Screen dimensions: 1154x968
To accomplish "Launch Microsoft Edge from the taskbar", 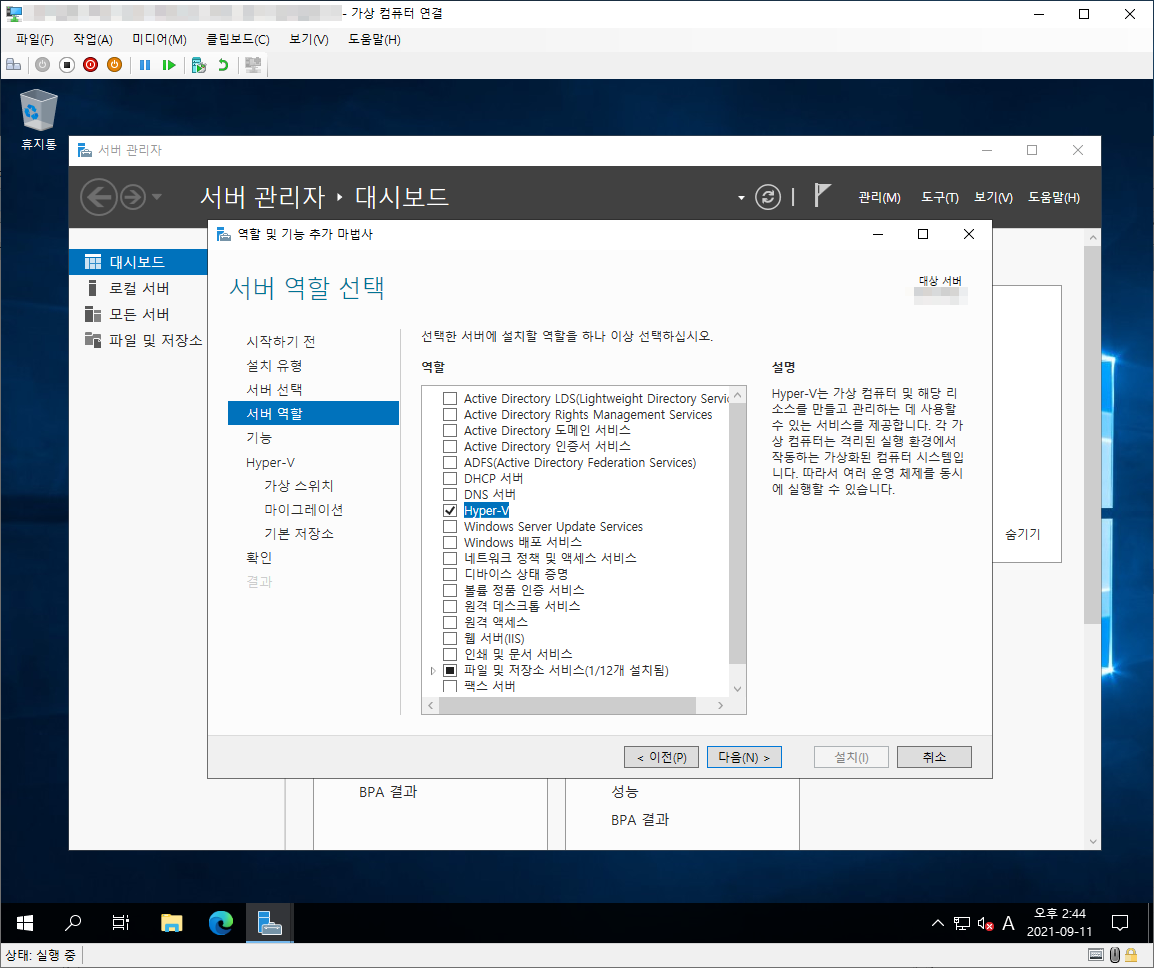I will point(221,922).
